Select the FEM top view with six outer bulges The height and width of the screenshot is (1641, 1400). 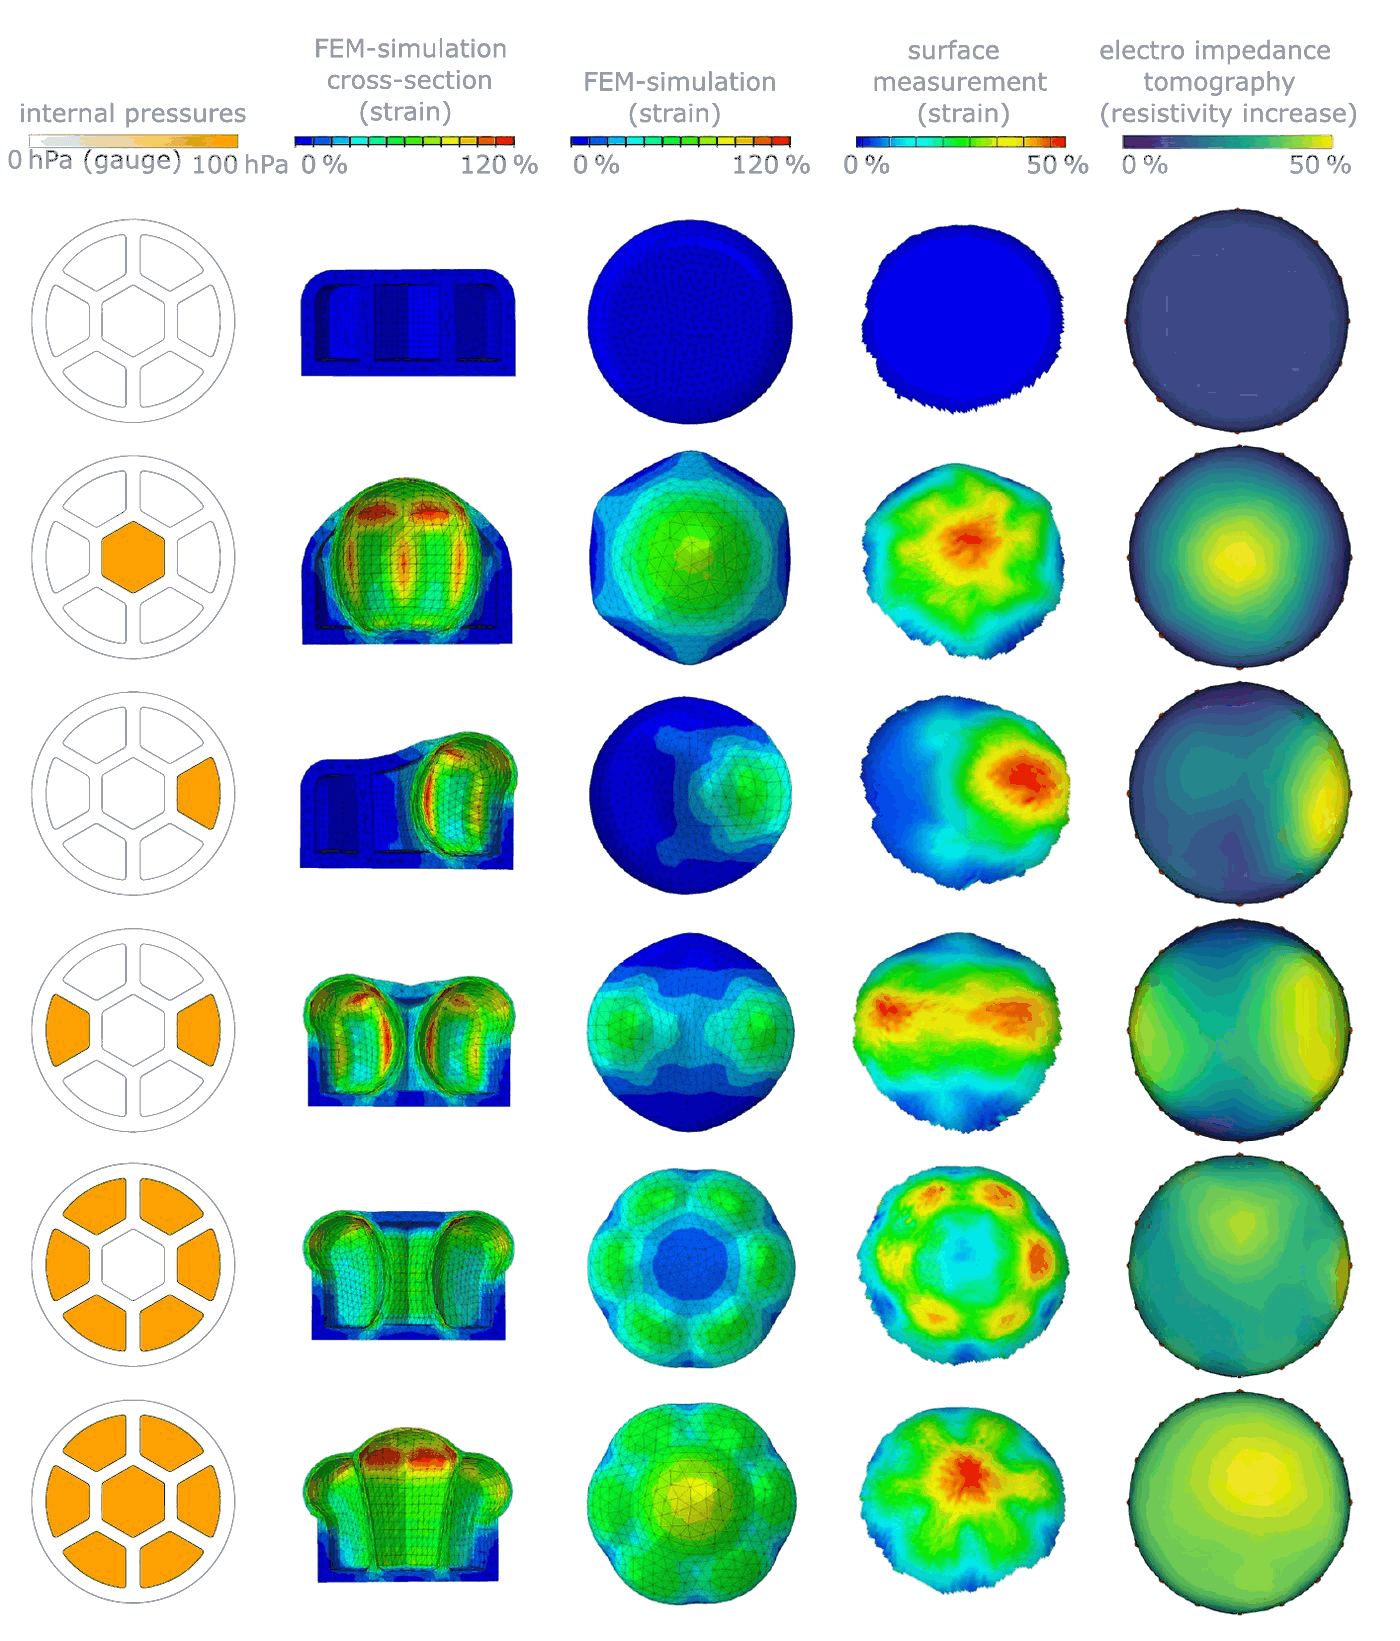pyautogui.click(x=691, y=1268)
